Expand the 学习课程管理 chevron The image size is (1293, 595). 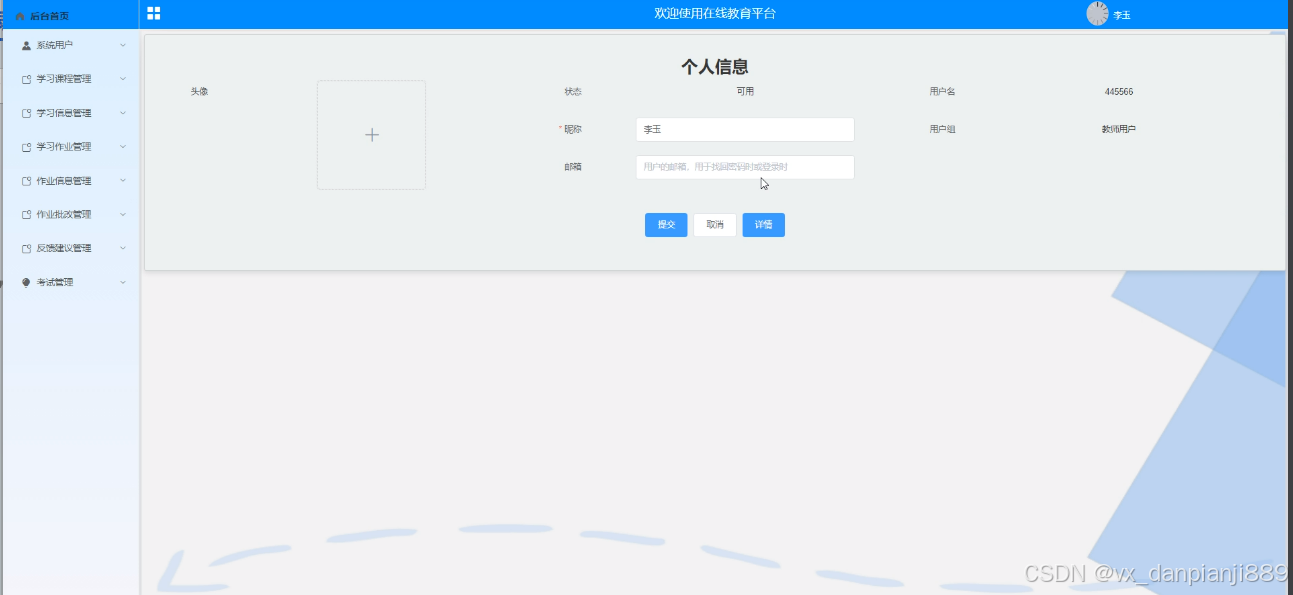pos(123,79)
